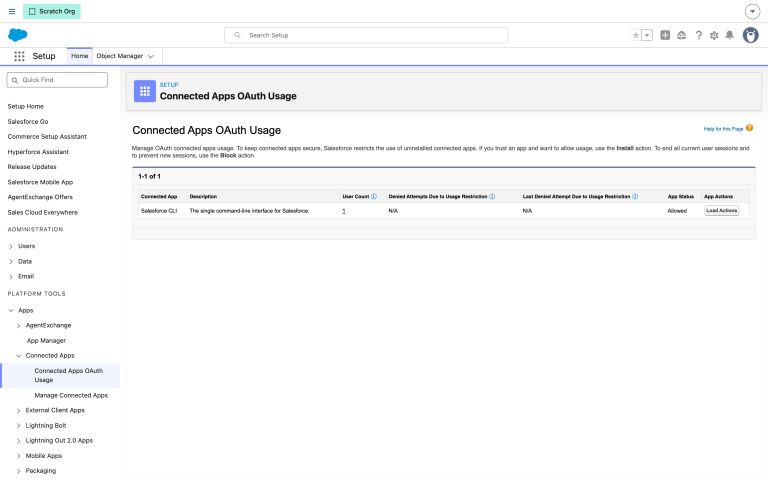The width and height of the screenshot is (768, 480).
Task: Click the Salesforce guidance center icon
Action: tap(681, 35)
